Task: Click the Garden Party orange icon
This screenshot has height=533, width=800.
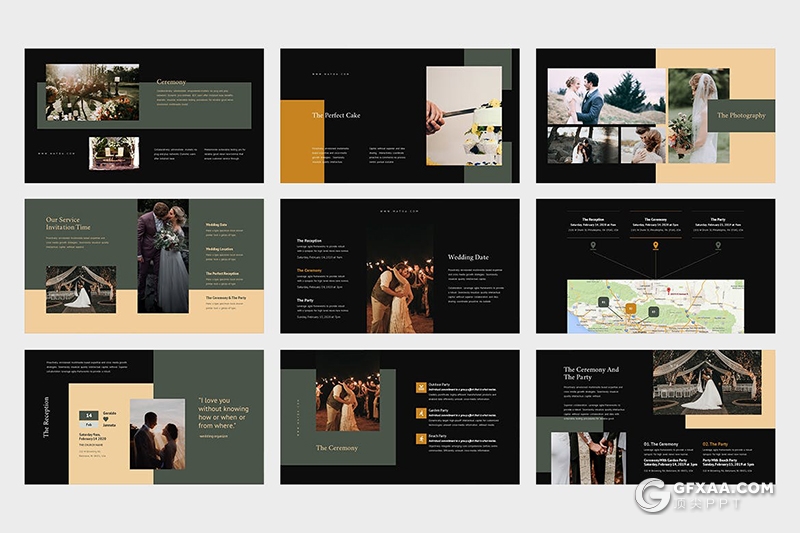Action: [420, 412]
